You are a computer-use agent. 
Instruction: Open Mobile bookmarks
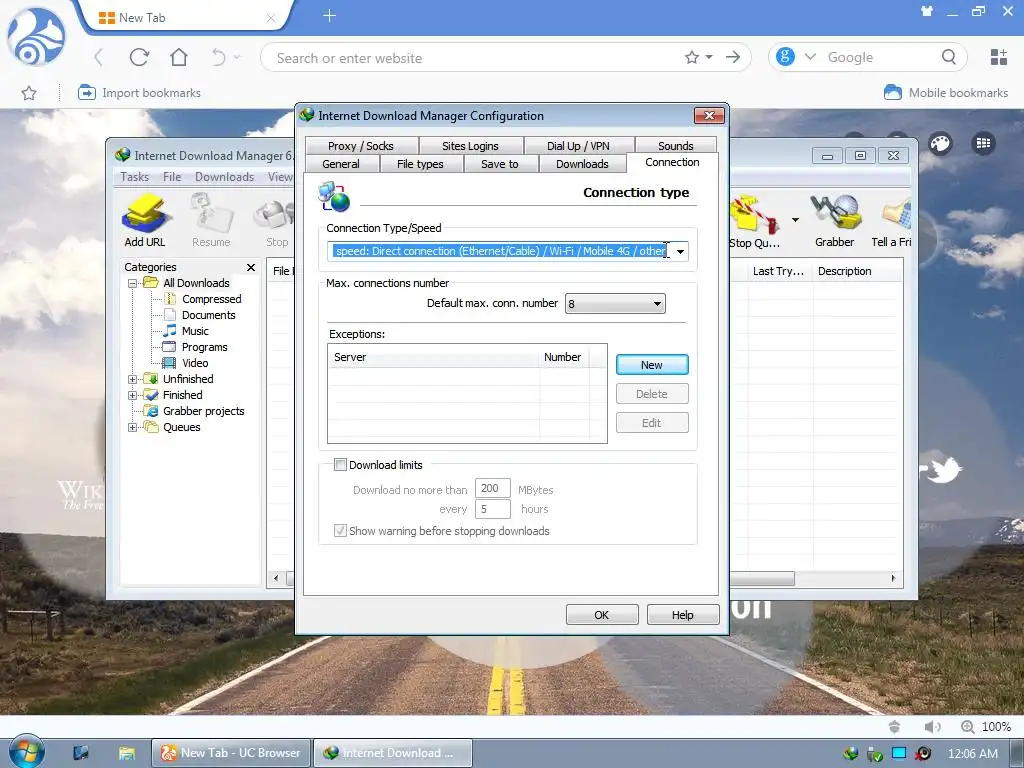(946, 93)
